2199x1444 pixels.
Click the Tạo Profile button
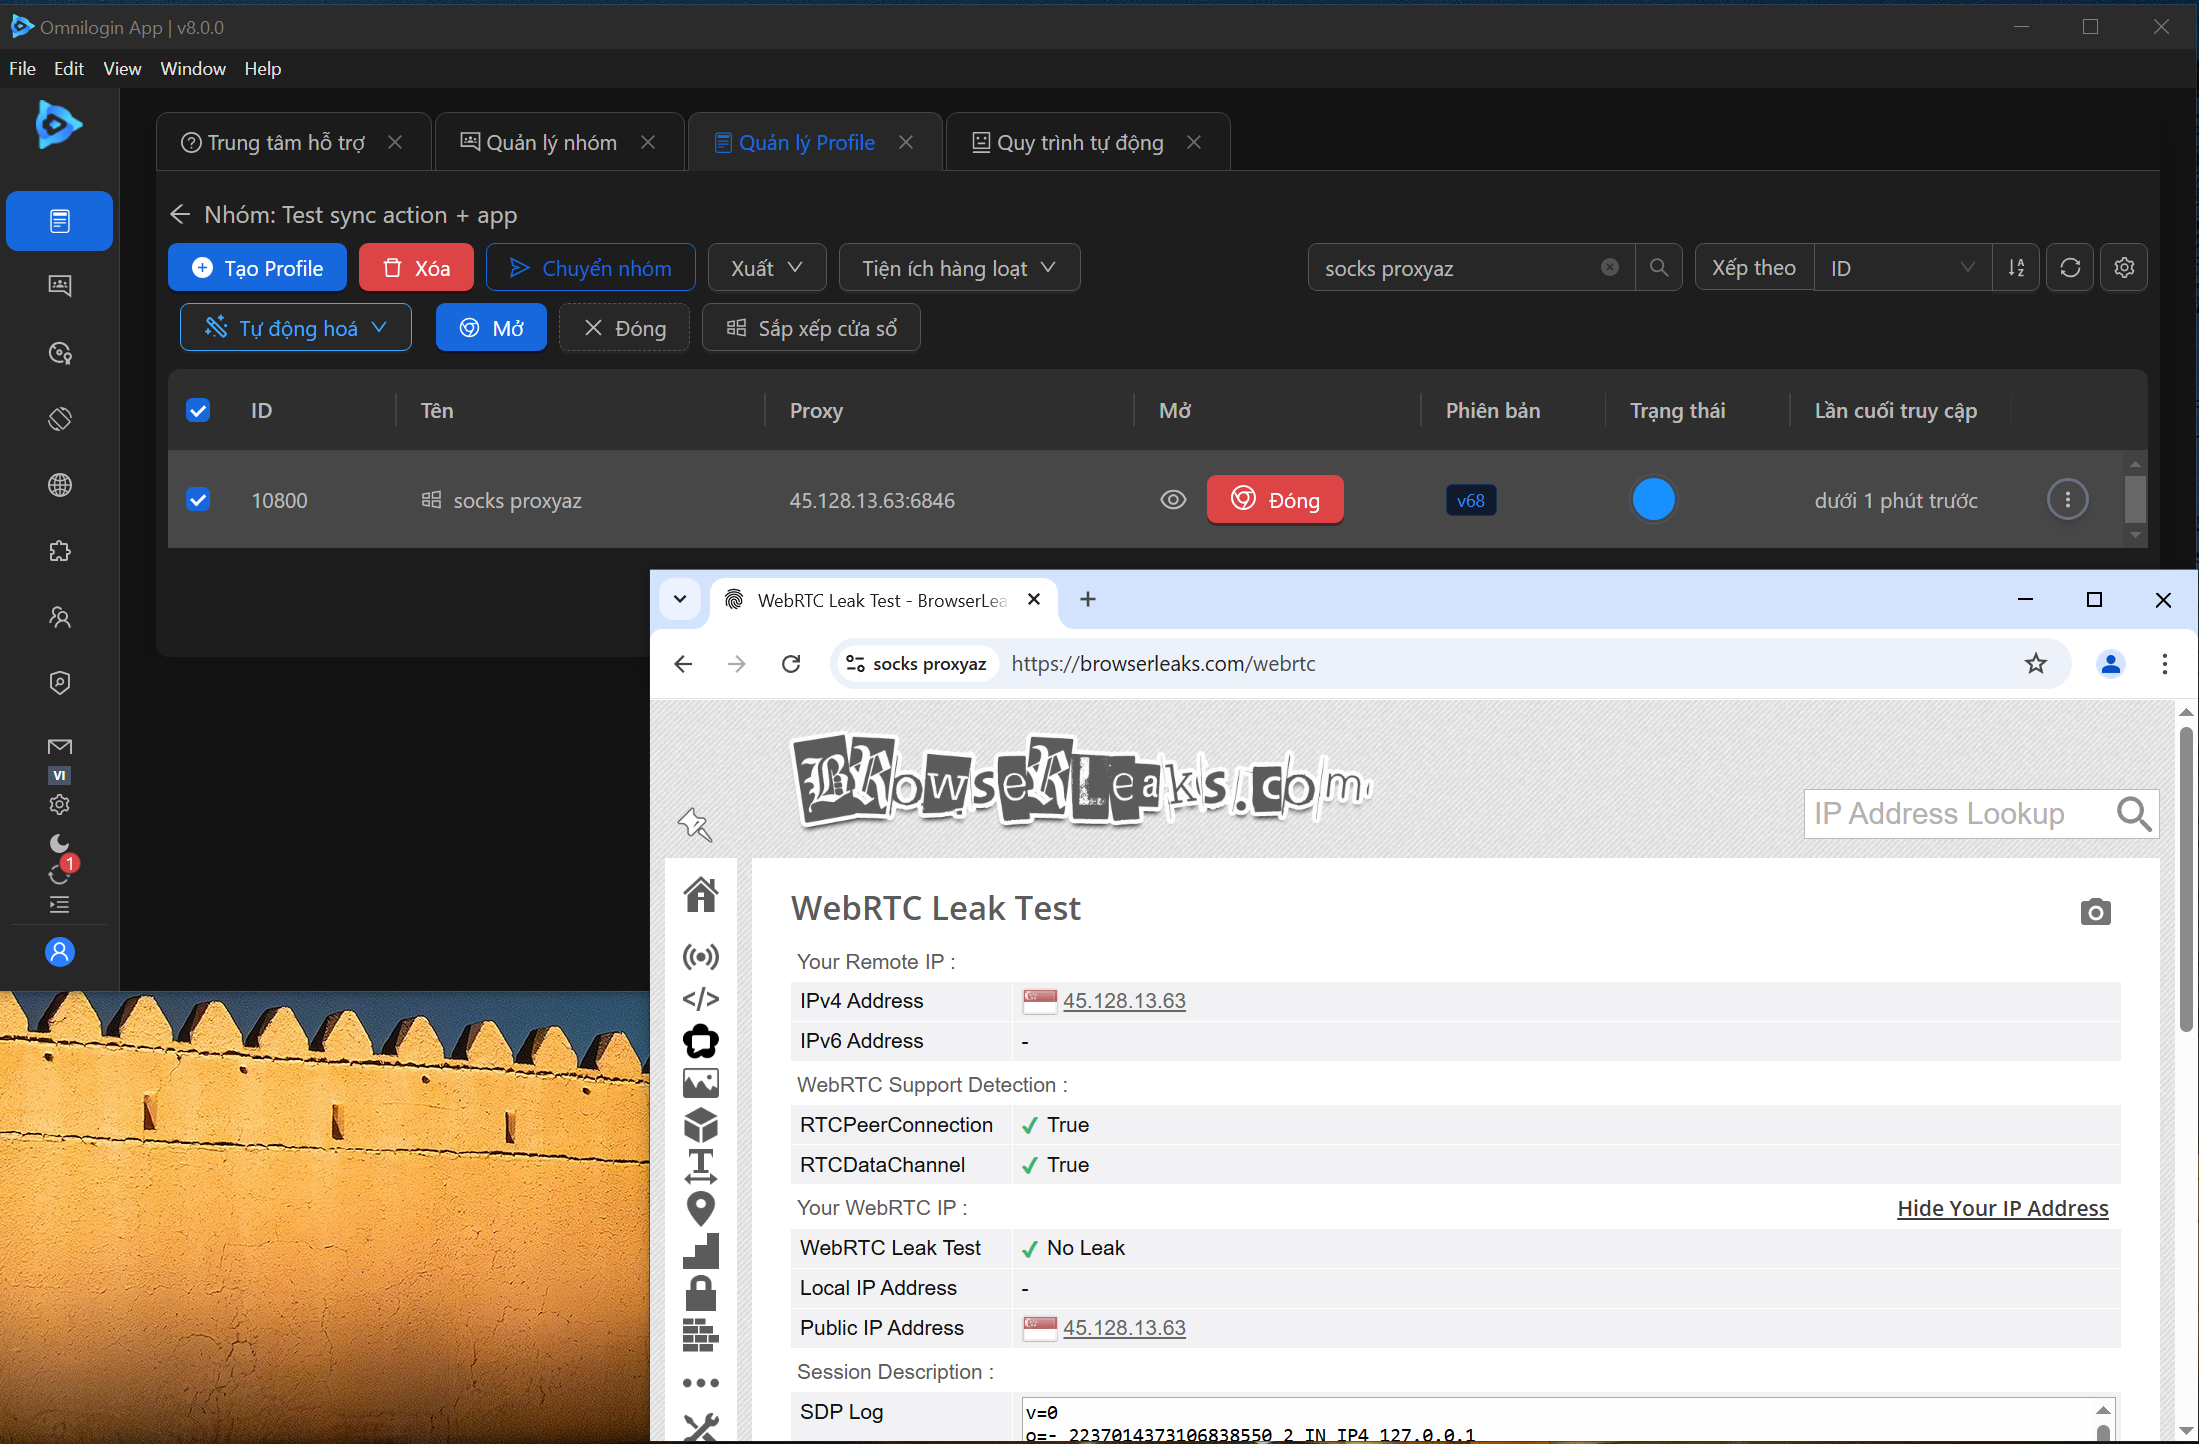pos(258,268)
